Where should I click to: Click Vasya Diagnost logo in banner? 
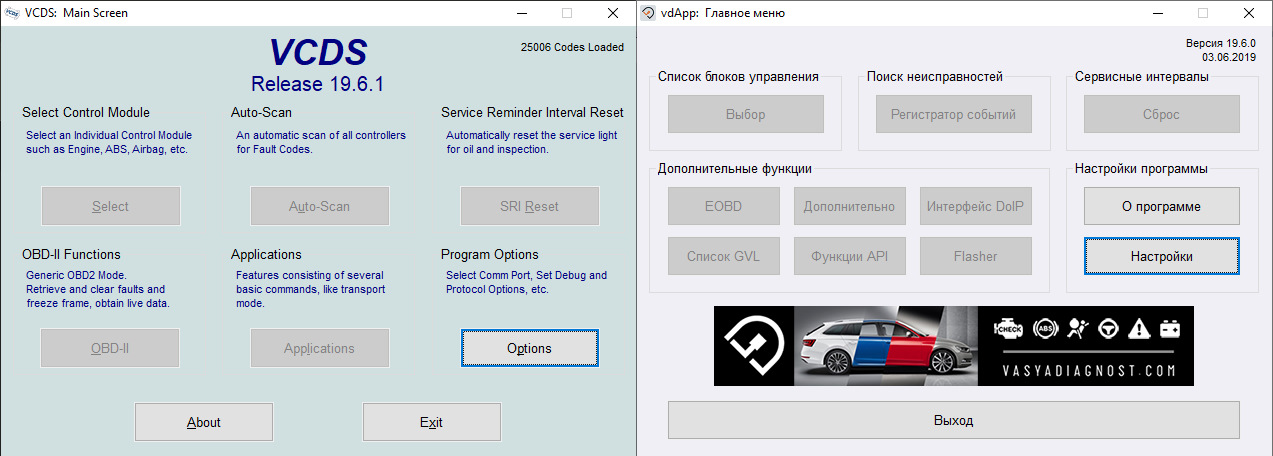[x=754, y=345]
